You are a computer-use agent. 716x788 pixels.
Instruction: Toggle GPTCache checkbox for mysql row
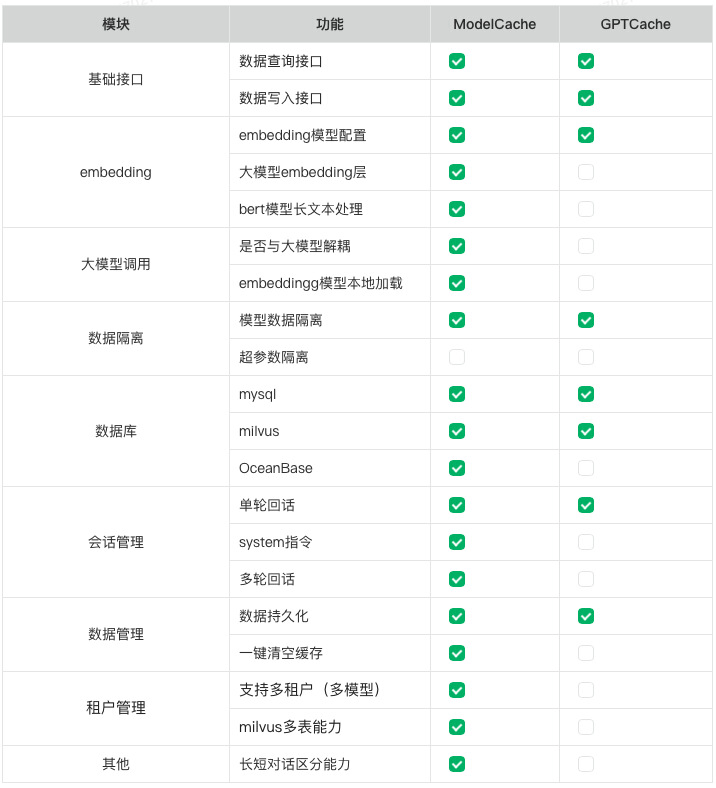pos(586,394)
